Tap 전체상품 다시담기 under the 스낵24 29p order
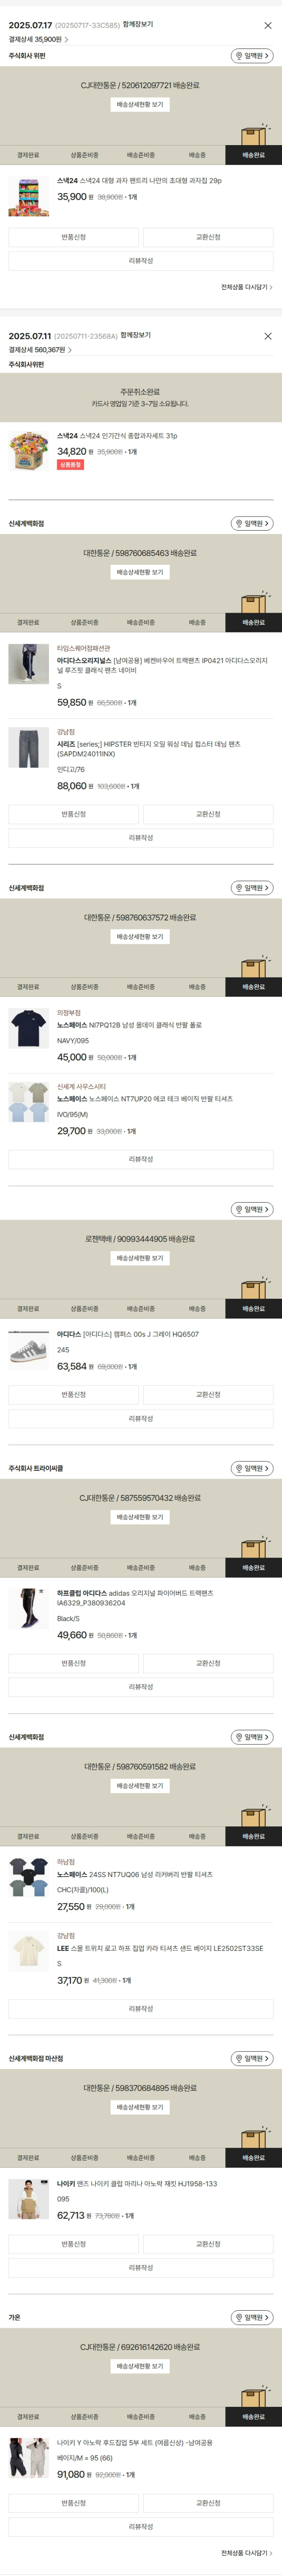Screen dimensions: 282x2576 click(x=246, y=287)
